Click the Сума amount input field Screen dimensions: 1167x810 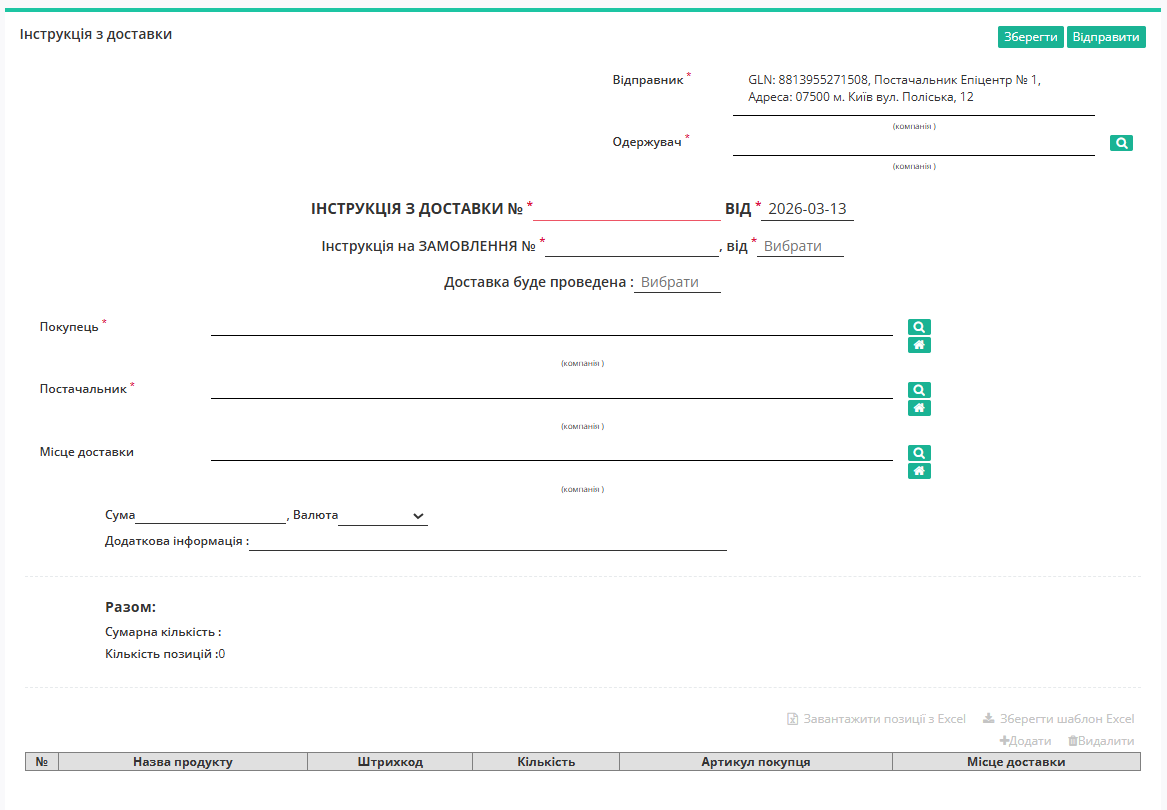tap(210, 513)
